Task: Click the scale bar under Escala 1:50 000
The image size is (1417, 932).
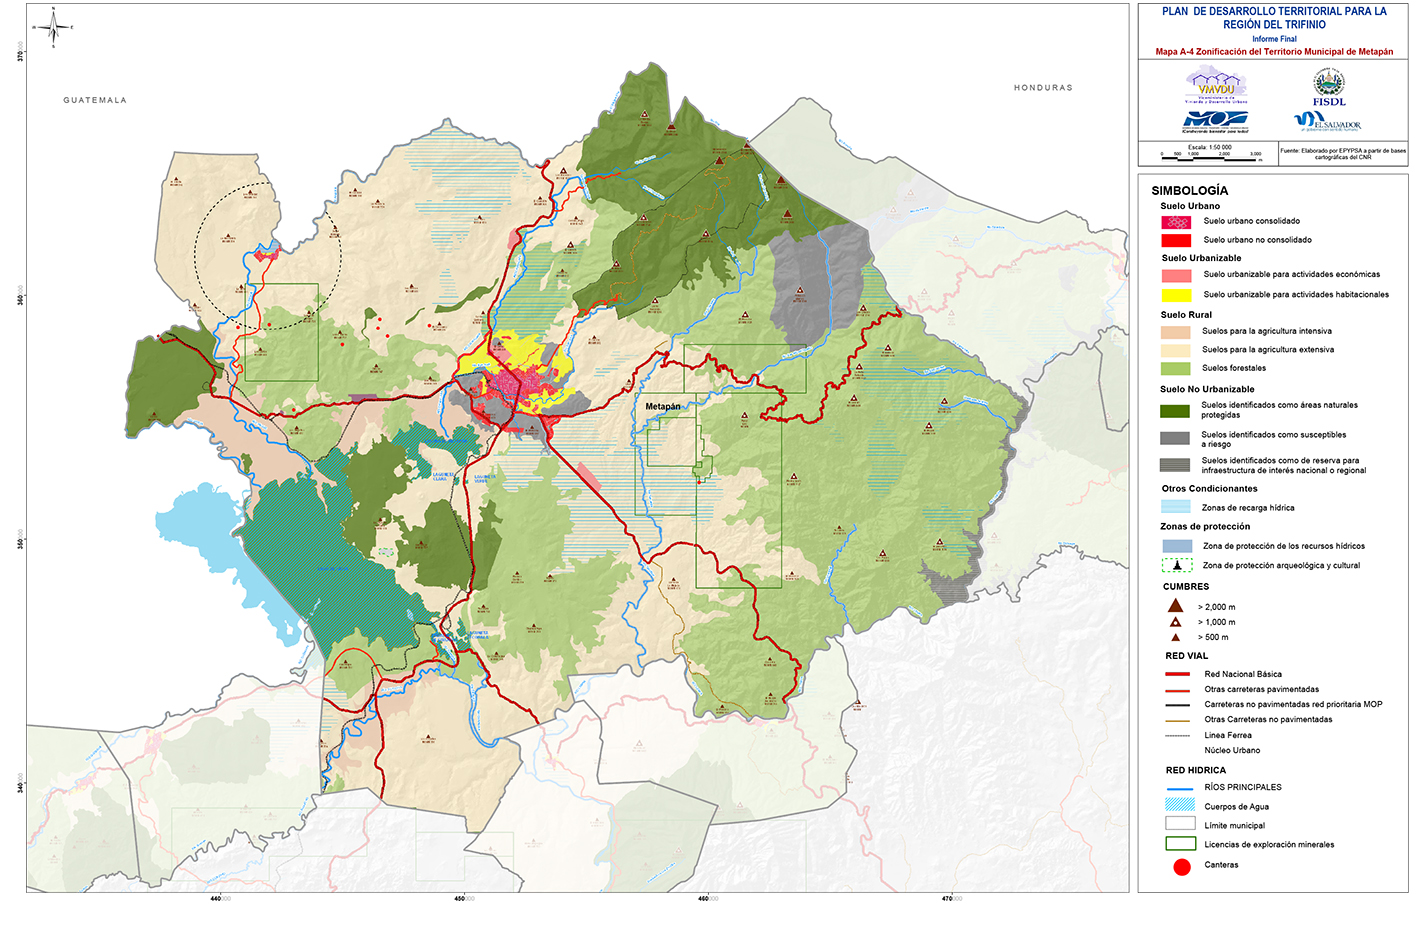Action: (1210, 157)
